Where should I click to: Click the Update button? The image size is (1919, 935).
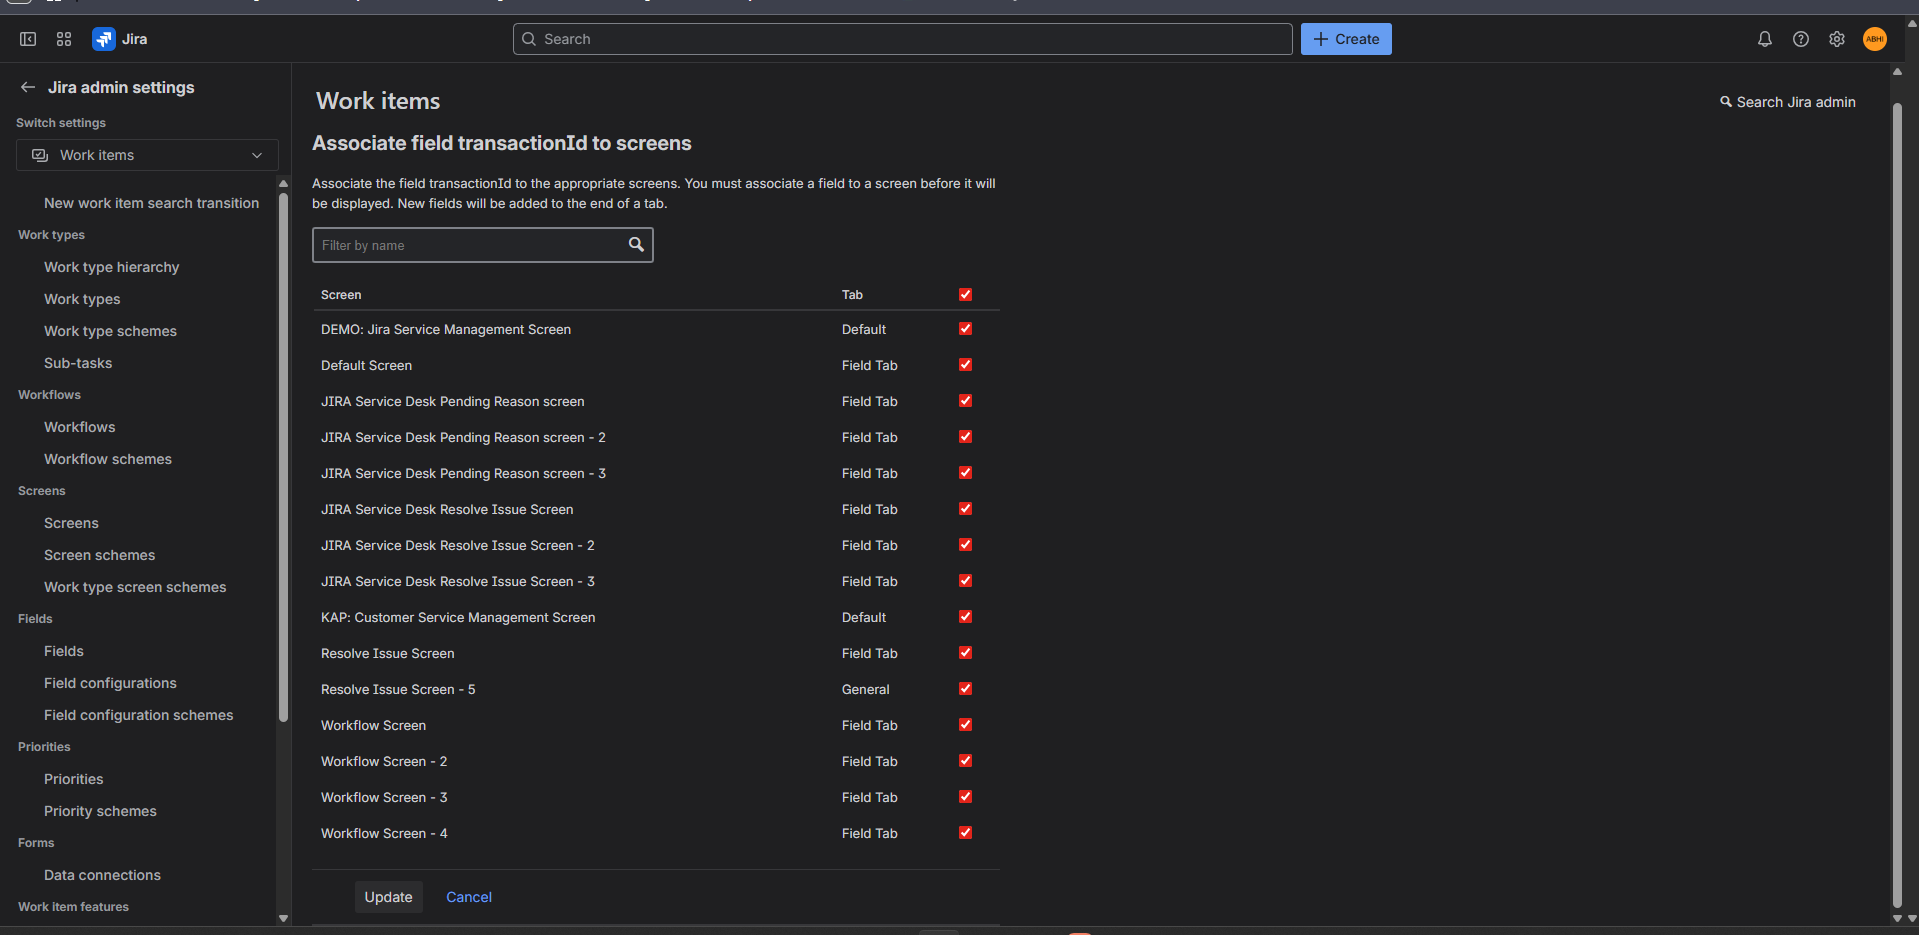click(x=388, y=897)
